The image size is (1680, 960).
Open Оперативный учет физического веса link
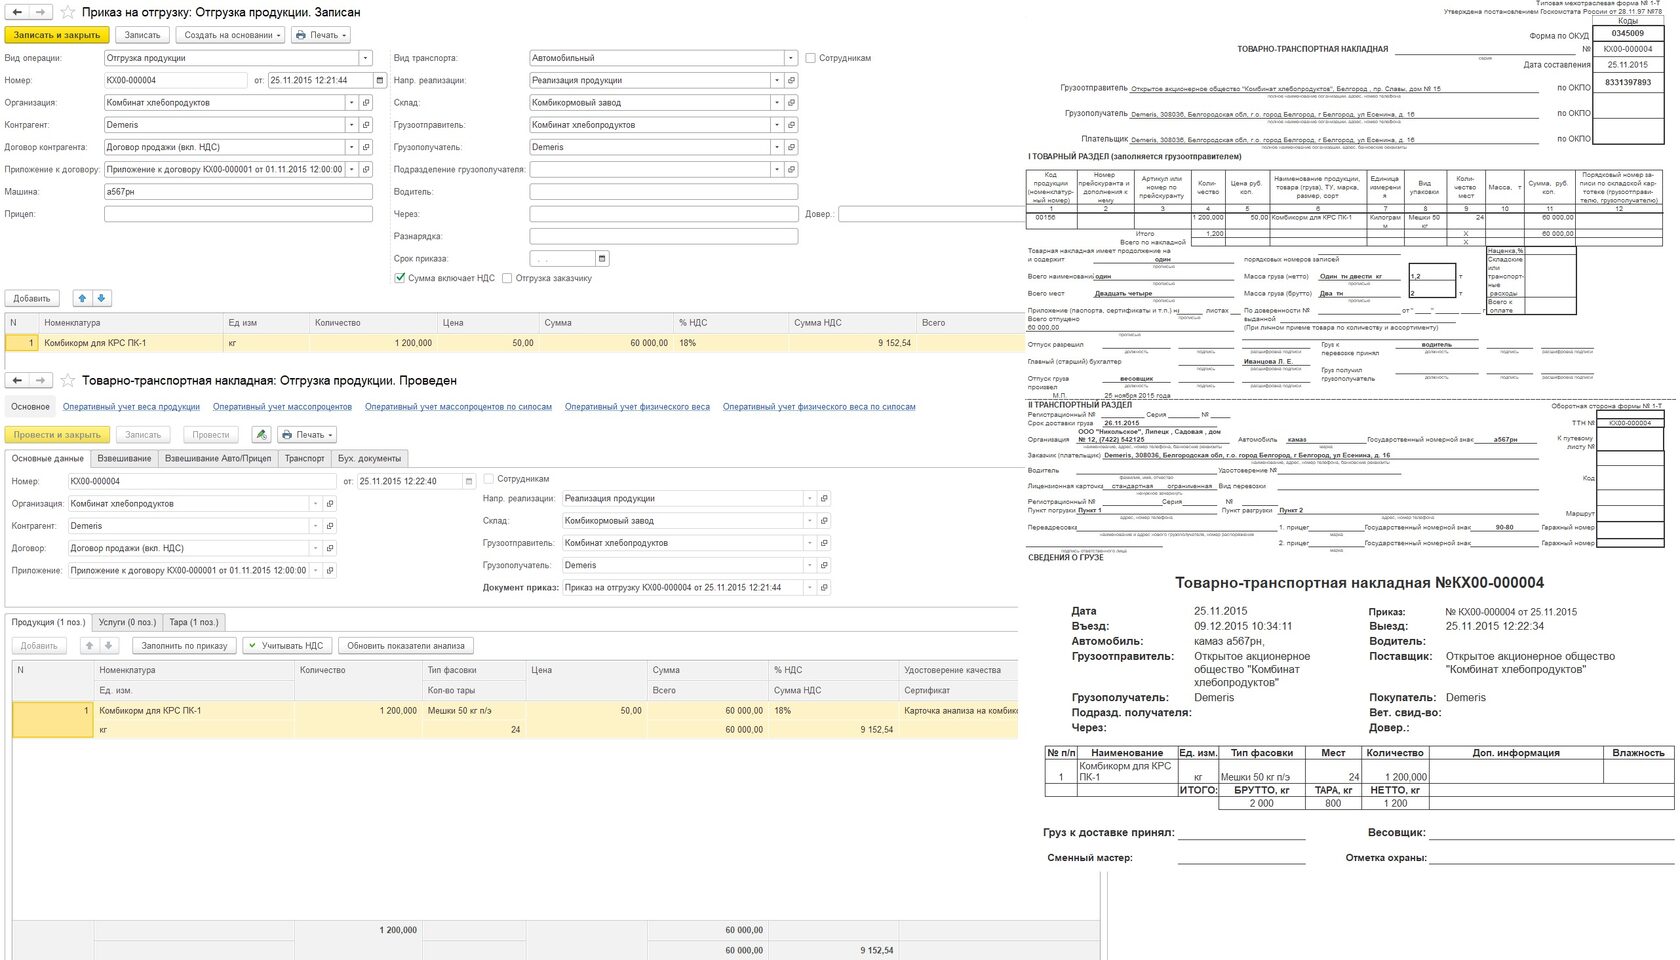(637, 407)
